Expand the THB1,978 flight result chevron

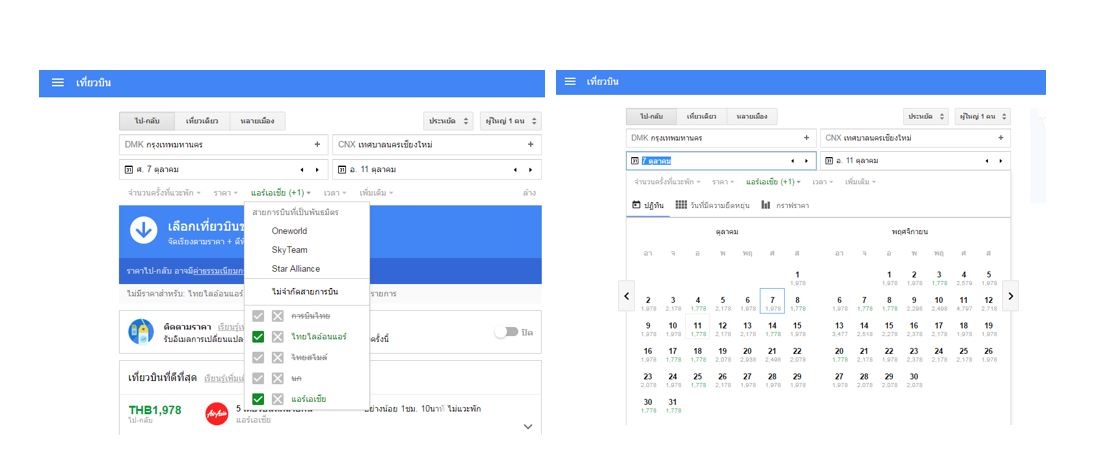[x=528, y=427]
